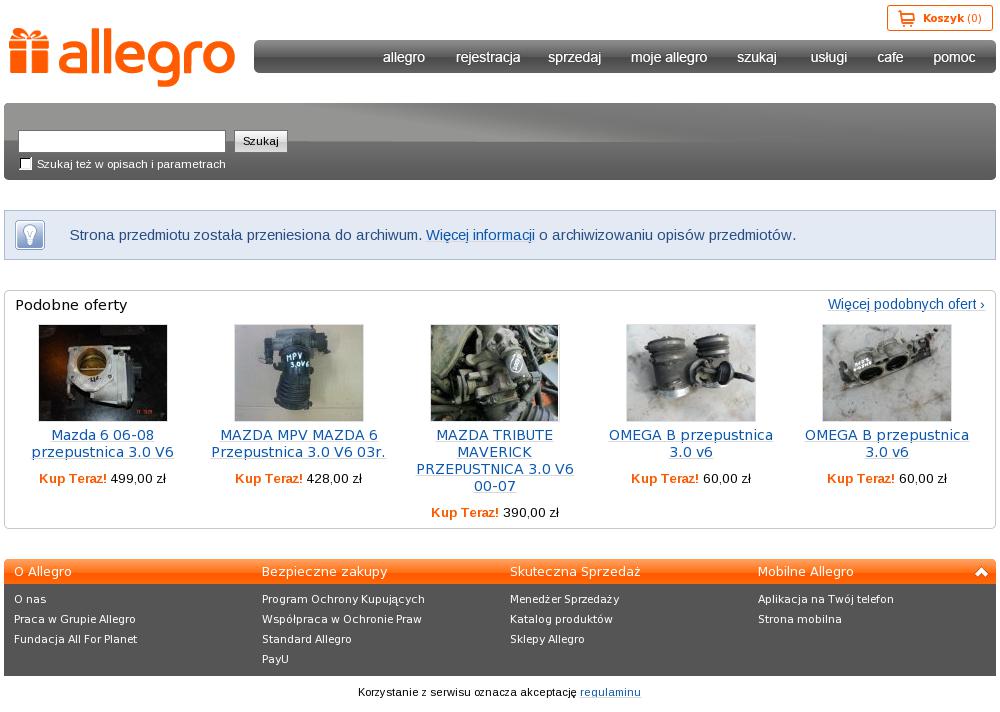Image resolution: width=1000 pixels, height=712 pixels.
Task: Click the lightbulb info icon
Action: pyautogui.click(x=29, y=235)
